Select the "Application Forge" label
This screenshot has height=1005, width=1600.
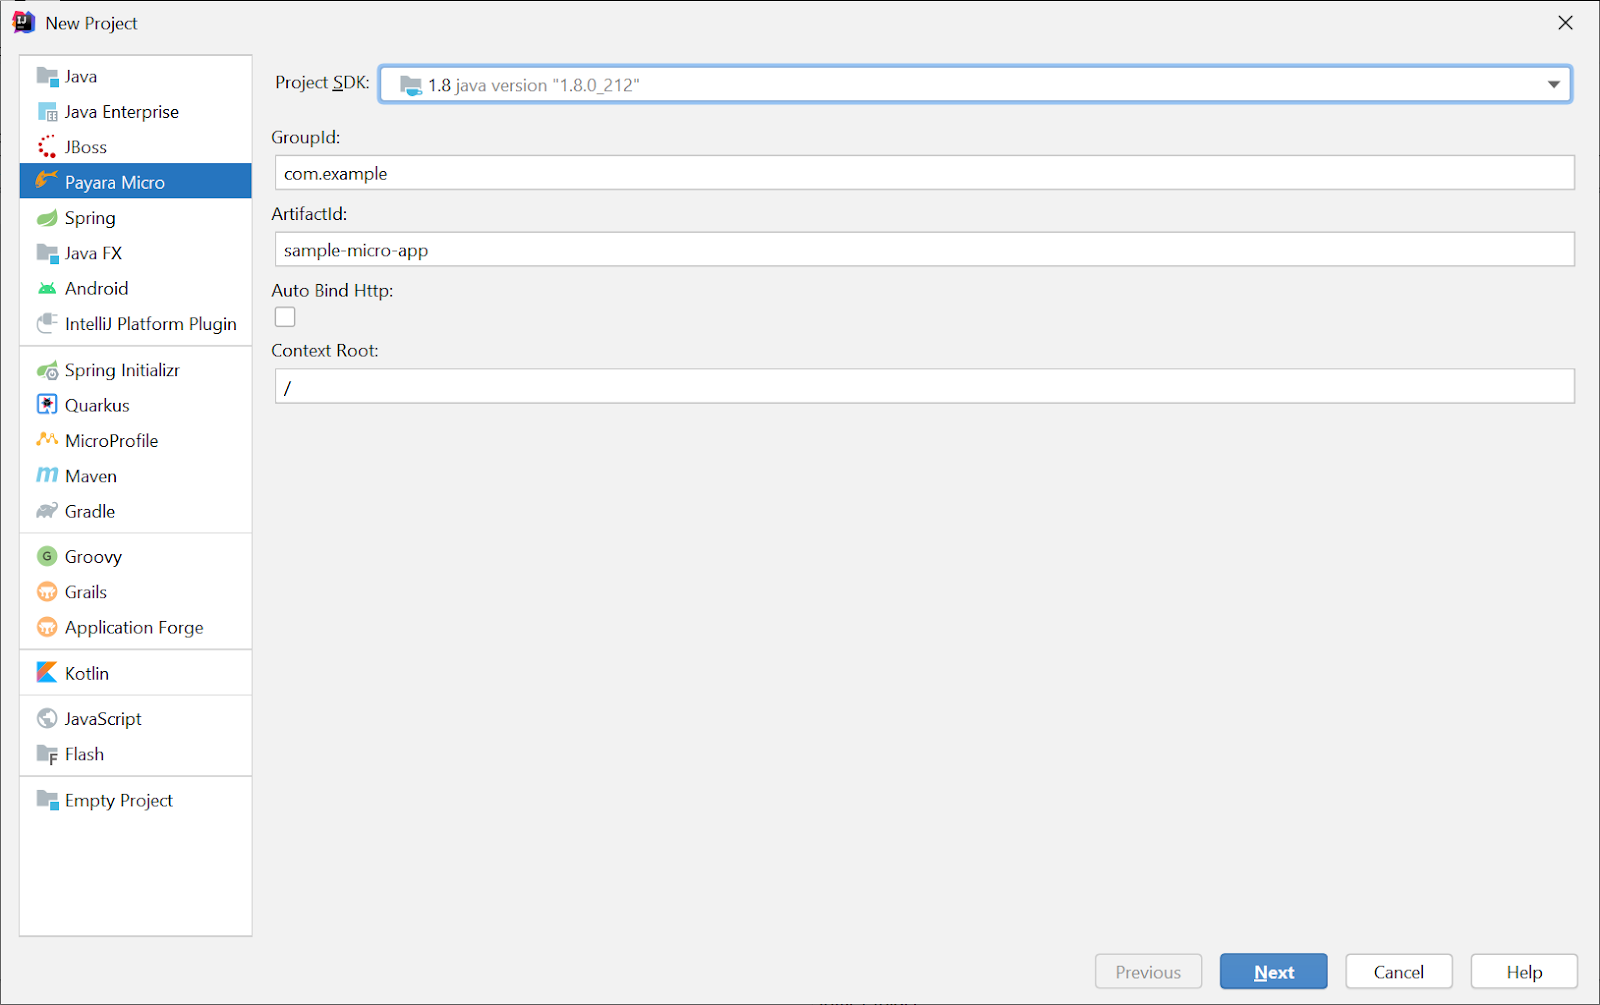tap(134, 627)
